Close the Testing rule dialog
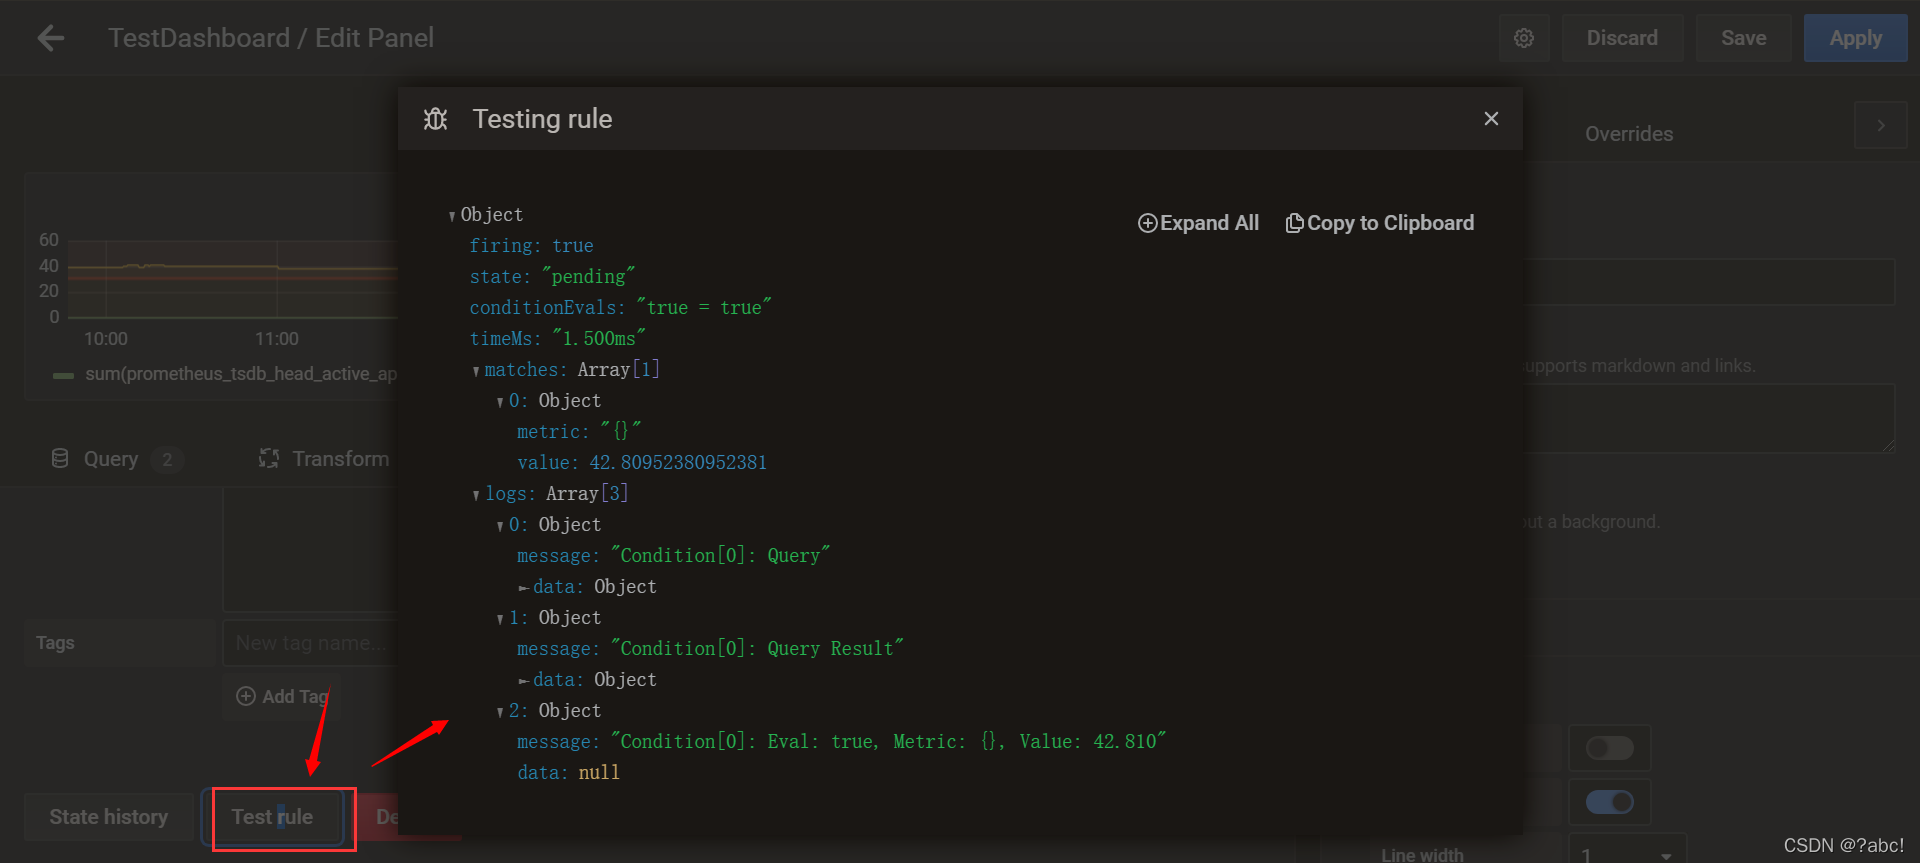The height and width of the screenshot is (863, 1920). coord(1491,119)
